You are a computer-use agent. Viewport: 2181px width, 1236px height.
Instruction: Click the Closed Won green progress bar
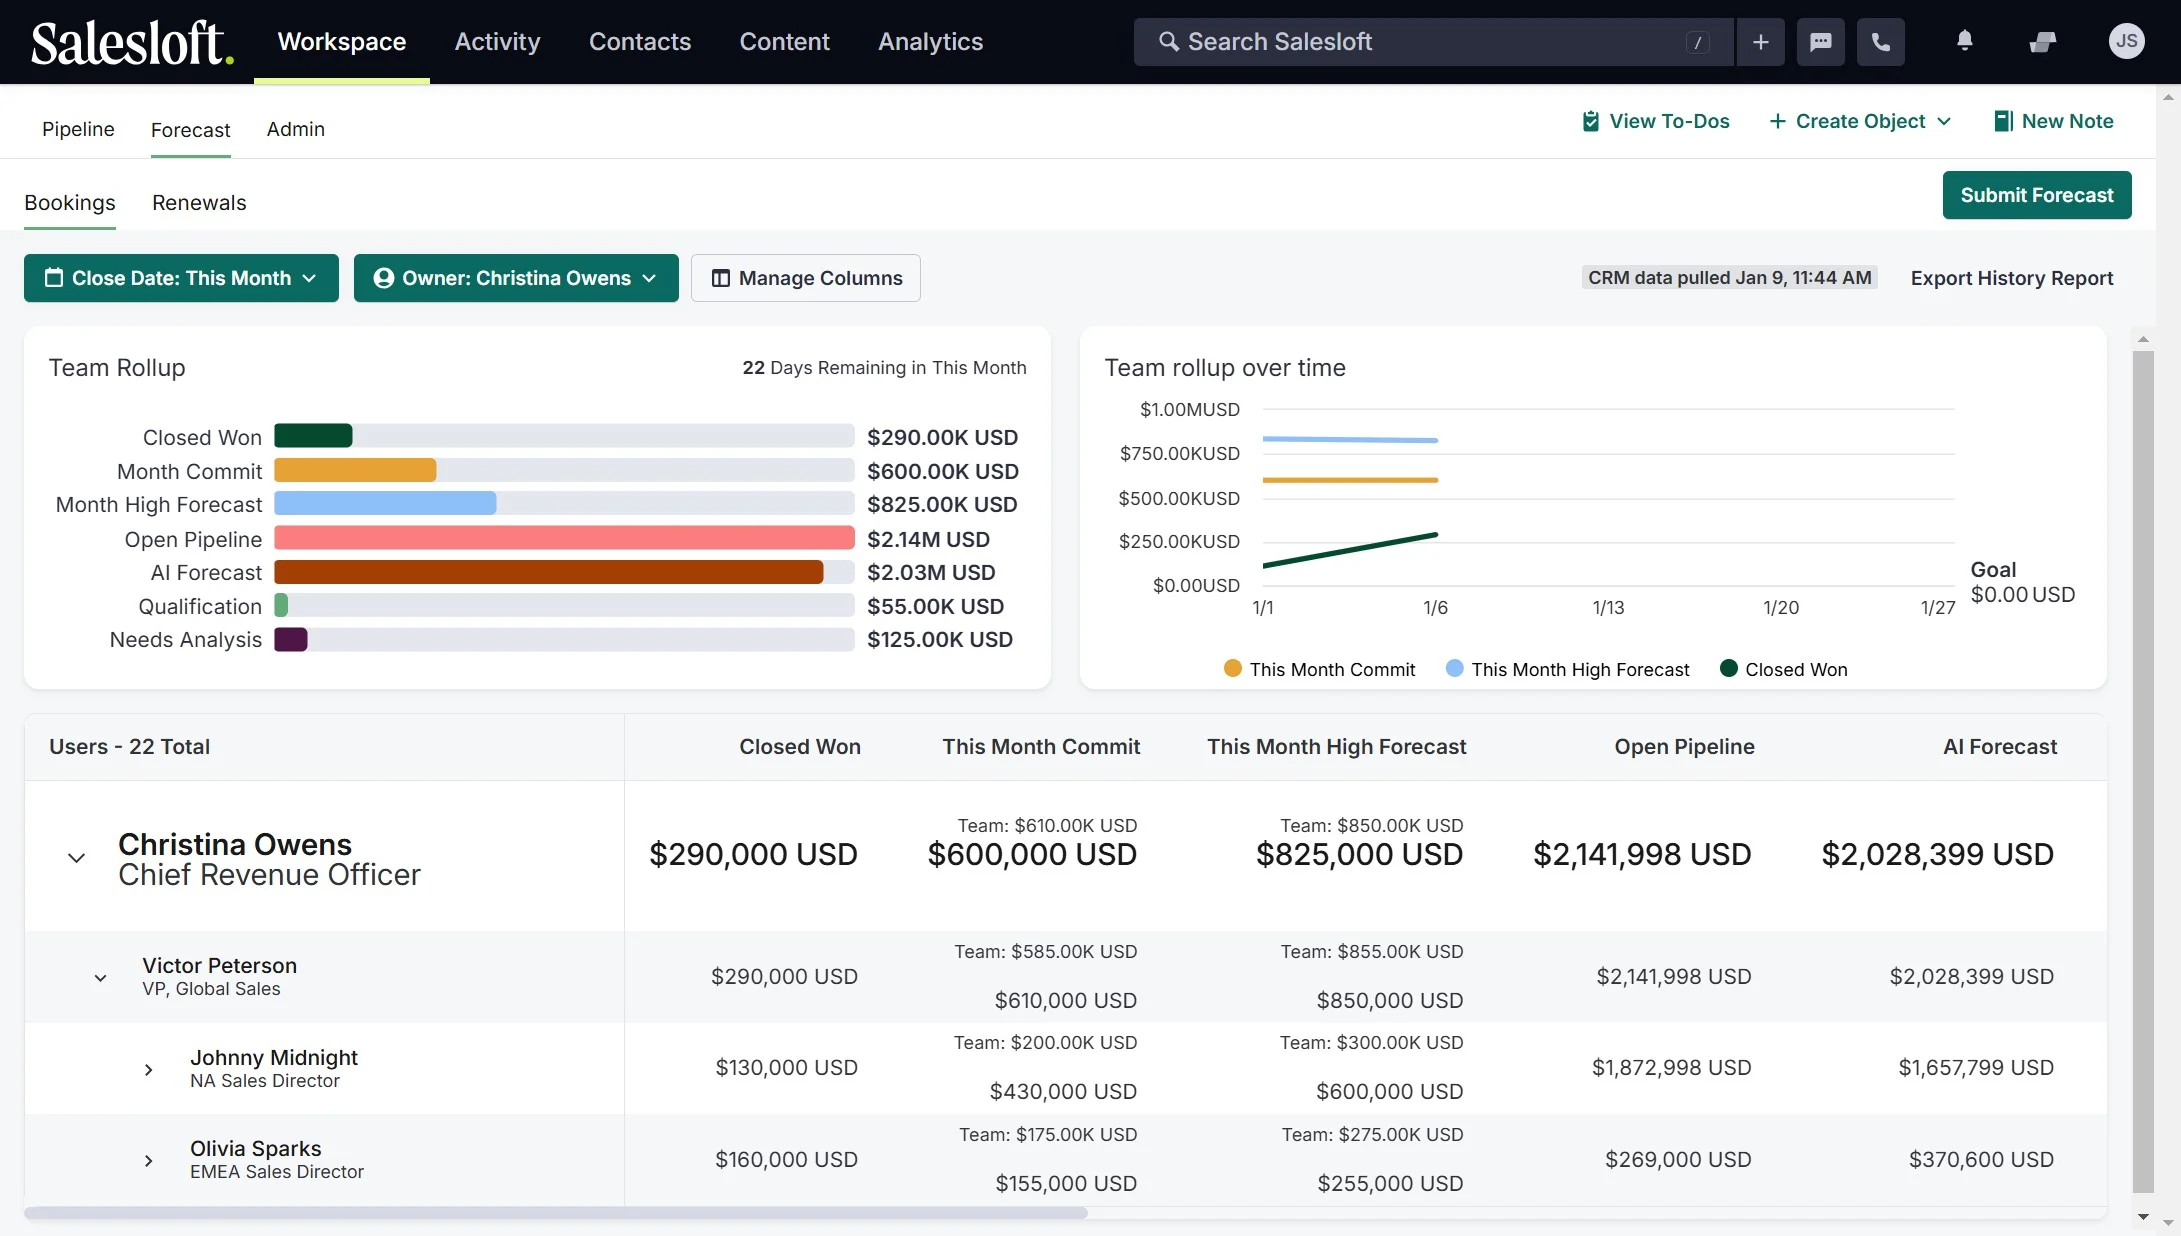313,436
